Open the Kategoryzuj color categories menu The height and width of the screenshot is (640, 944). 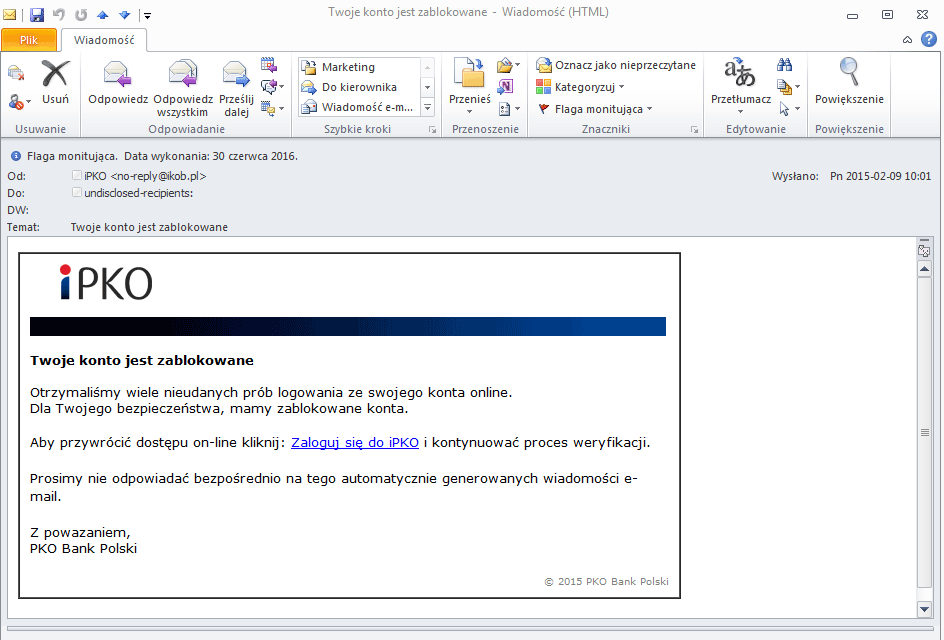click(x=580, y=87)
